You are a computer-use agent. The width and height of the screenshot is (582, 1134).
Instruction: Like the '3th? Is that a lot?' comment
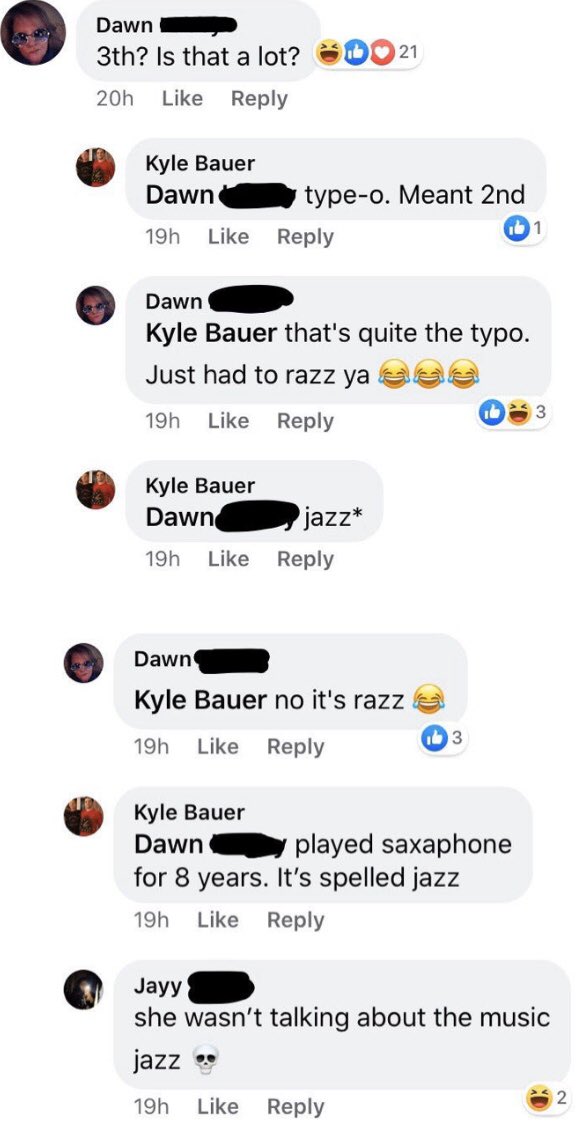pyautogui.click(x=182, y=98)
